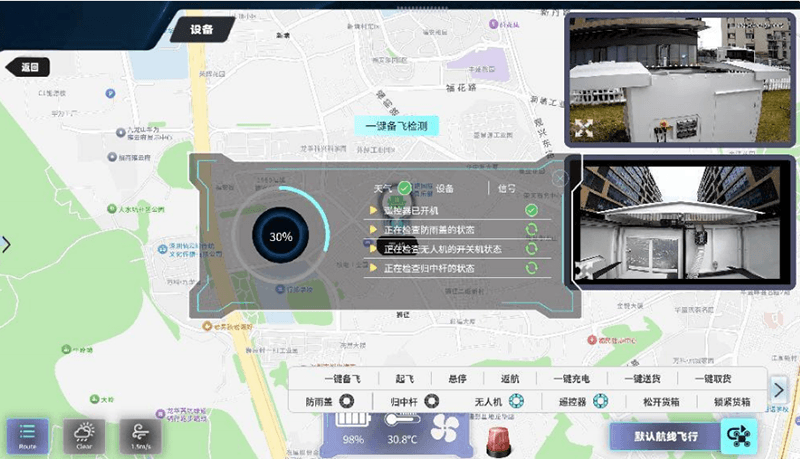
Task: Toggle the 无人机 power switch
Action: pyautogui.click(x=516, y=401)
